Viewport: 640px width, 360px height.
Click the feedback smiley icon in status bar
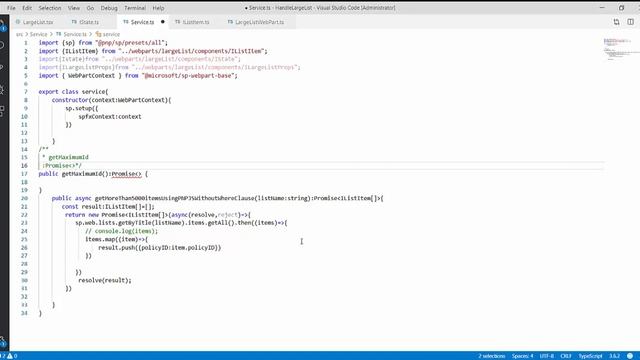pyautogui.click(x=630, y=356)
